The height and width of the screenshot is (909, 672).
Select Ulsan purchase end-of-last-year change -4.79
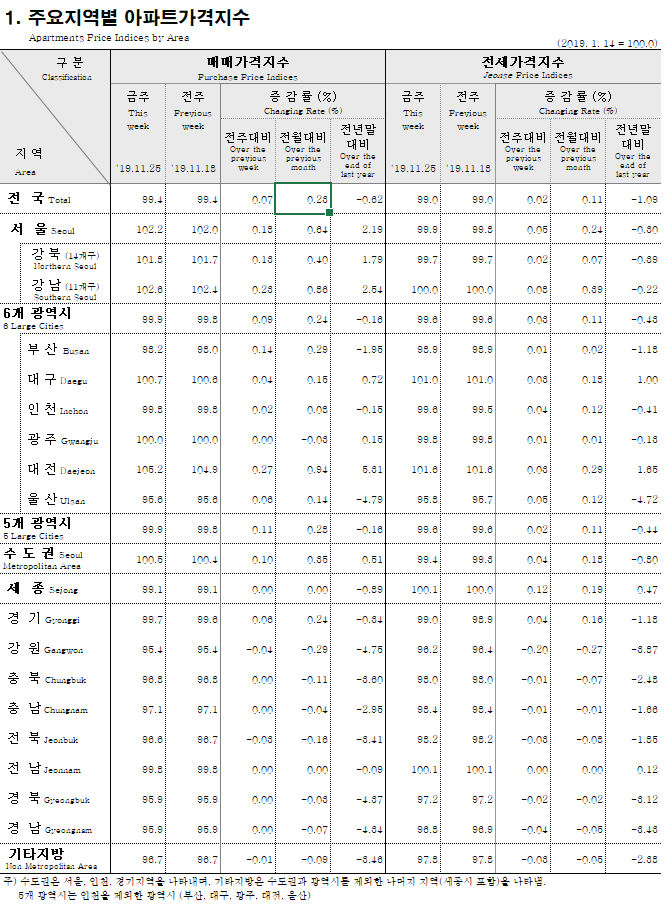(370, 499)
